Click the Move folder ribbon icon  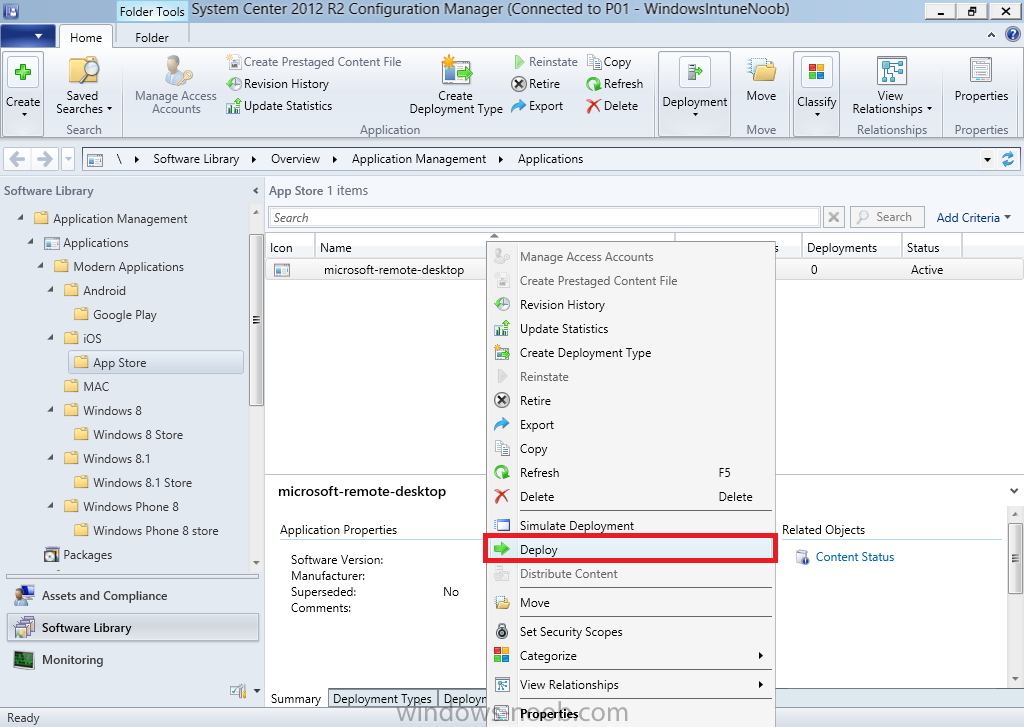click(x=761, y=71)
